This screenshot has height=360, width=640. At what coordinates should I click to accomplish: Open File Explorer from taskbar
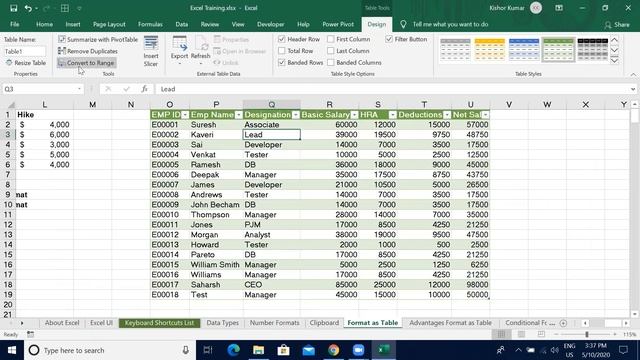(x=258, y=350)
